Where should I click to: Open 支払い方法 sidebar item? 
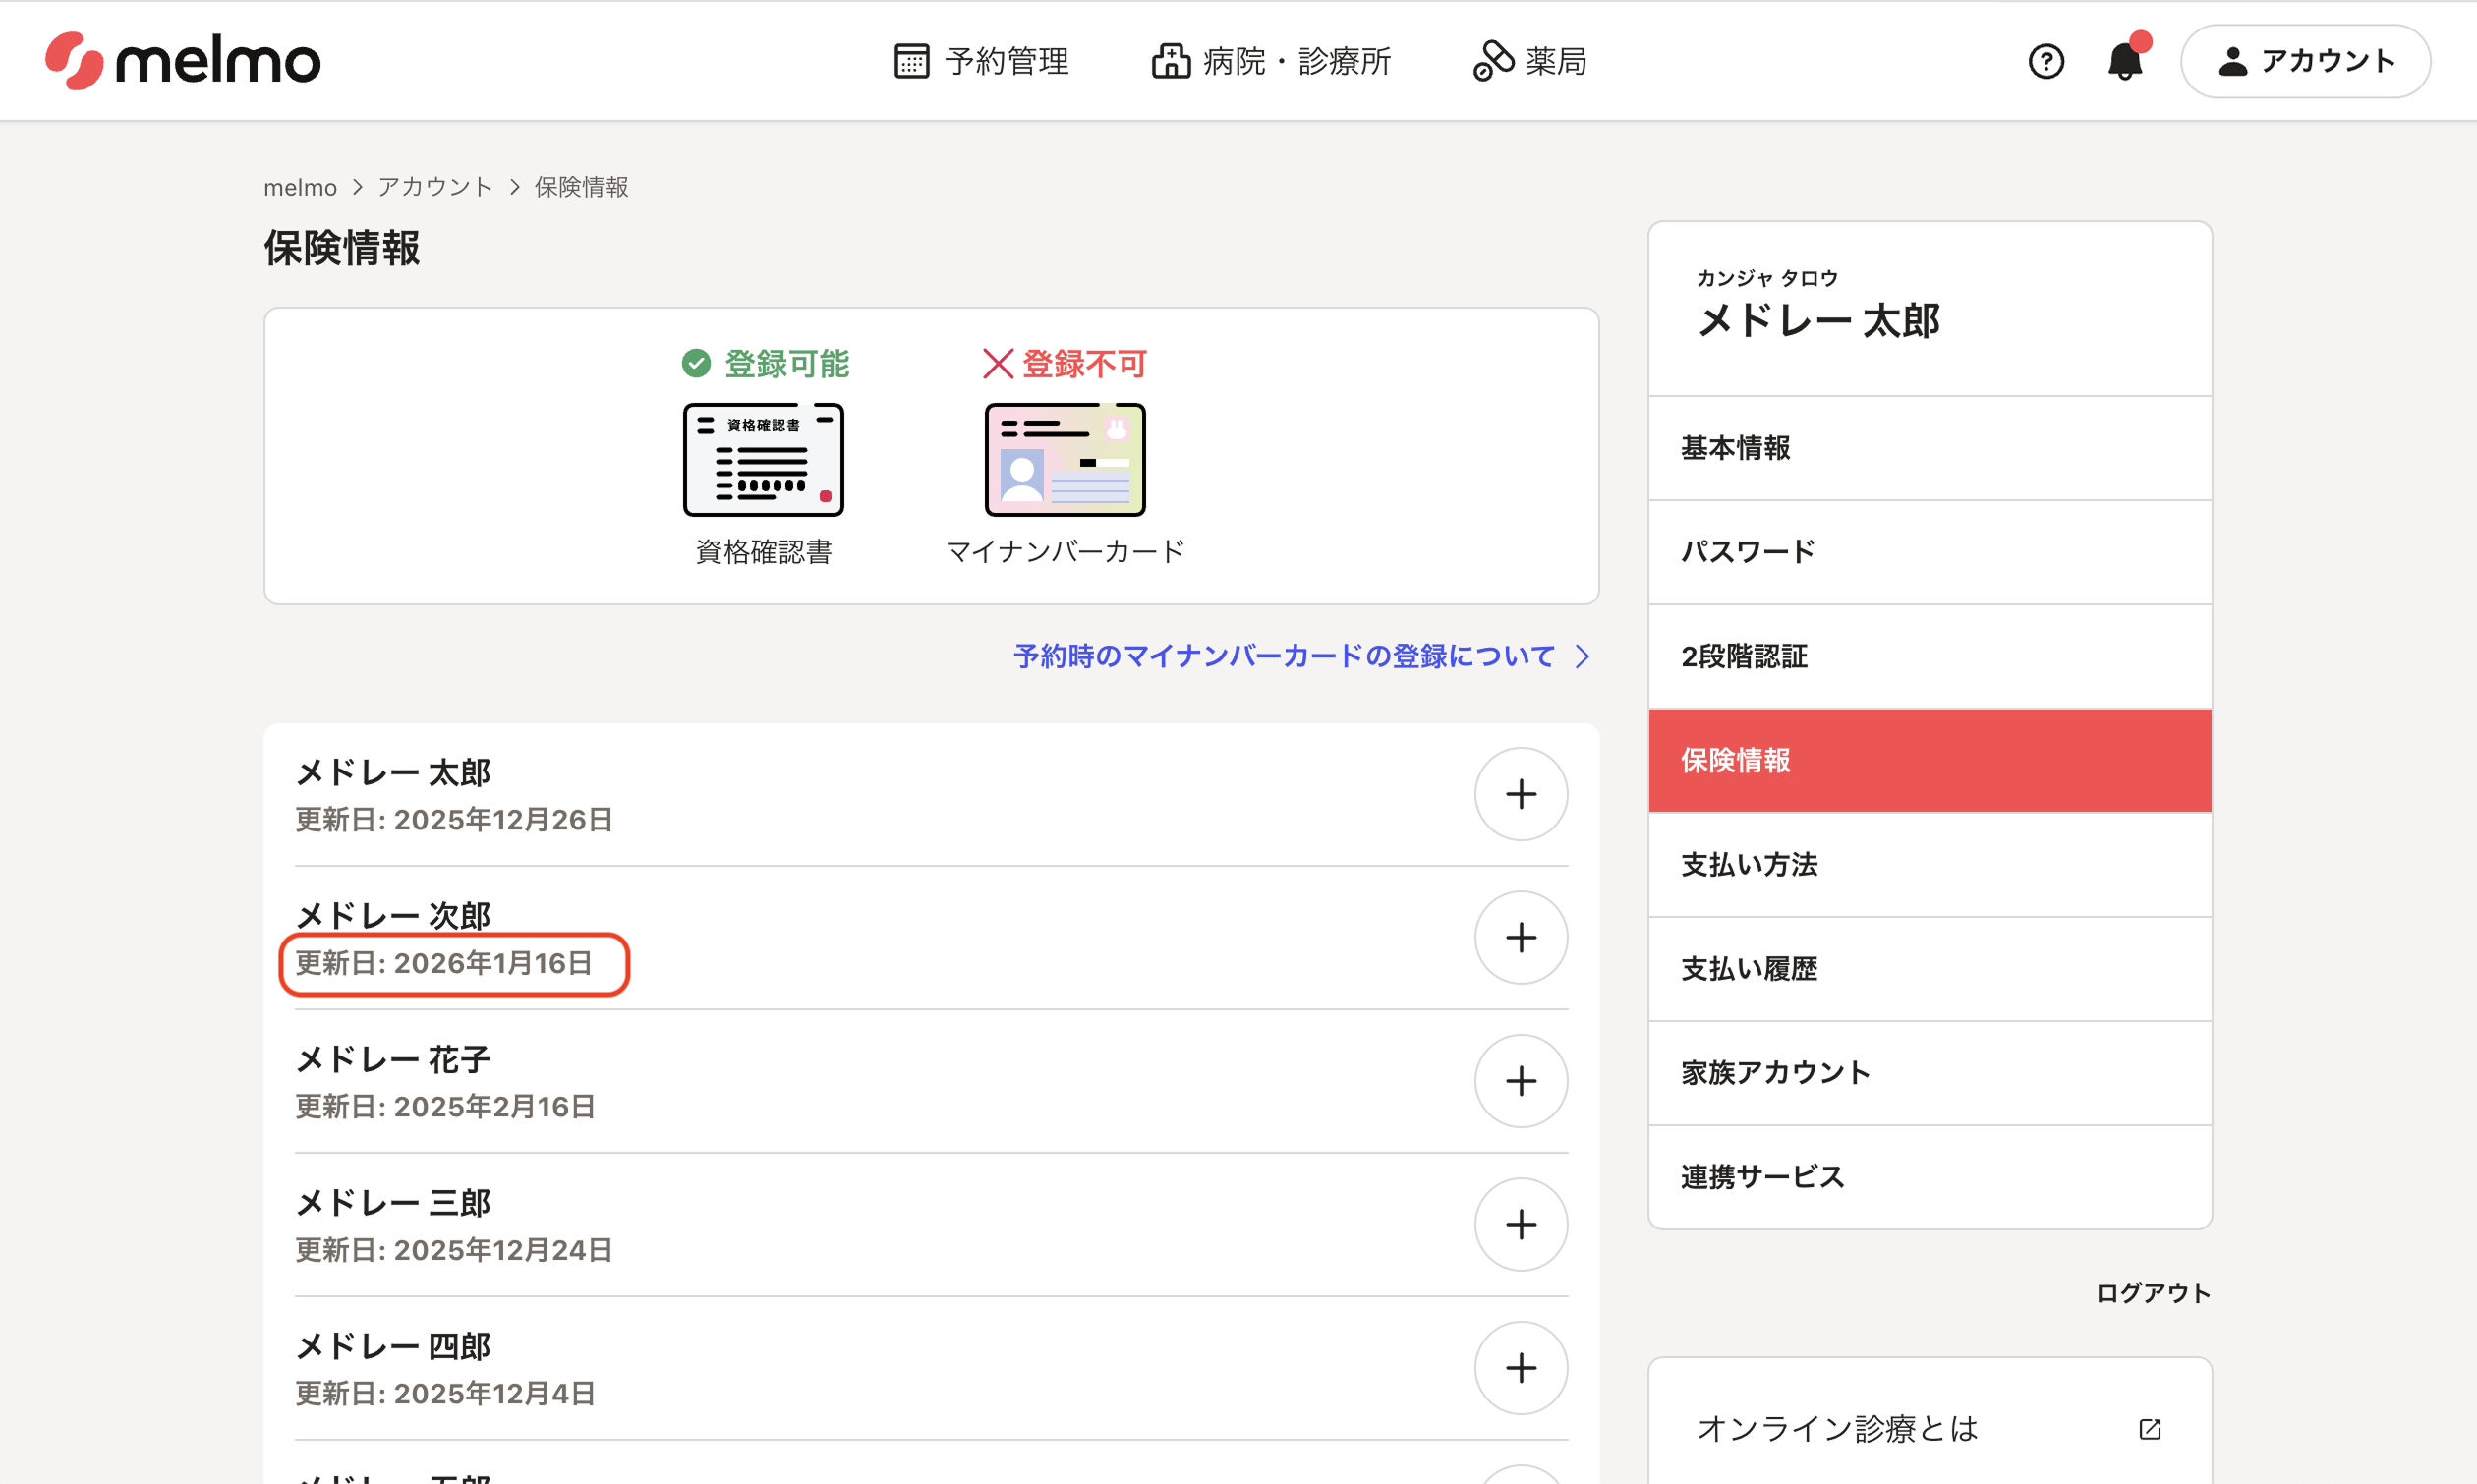[1929, 864]
